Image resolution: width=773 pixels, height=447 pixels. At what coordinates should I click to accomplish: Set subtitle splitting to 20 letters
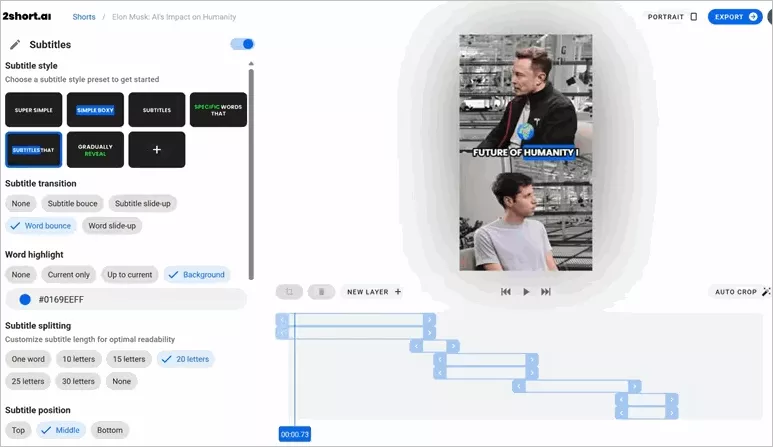point(186,359)
